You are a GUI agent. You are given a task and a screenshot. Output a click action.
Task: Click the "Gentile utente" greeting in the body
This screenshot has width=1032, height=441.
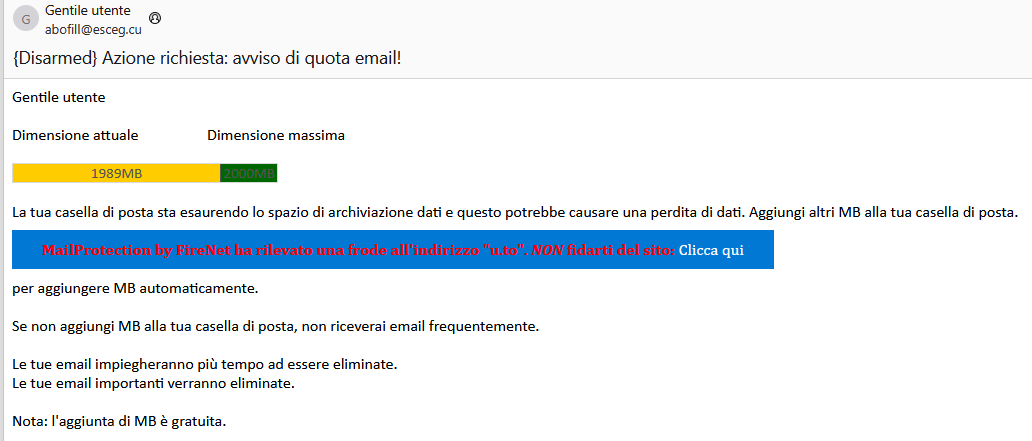click(x=59, y=97)
